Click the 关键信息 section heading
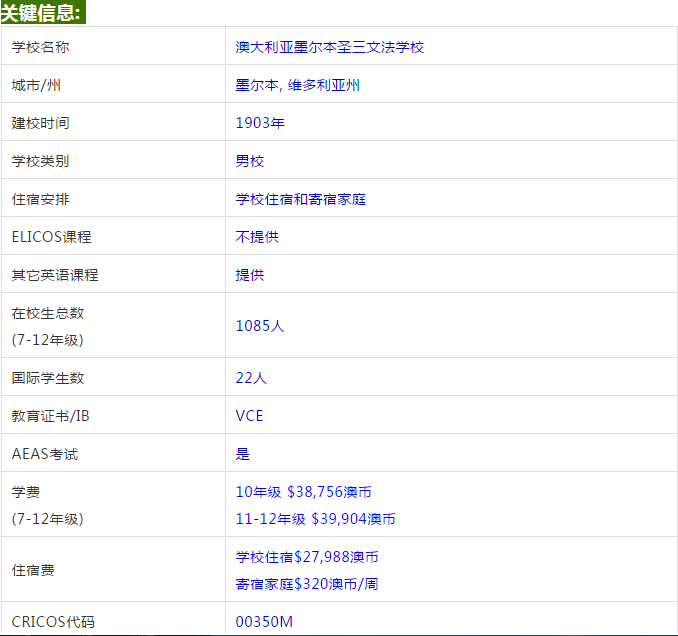 pyautogui.click(x=42, y=12)
